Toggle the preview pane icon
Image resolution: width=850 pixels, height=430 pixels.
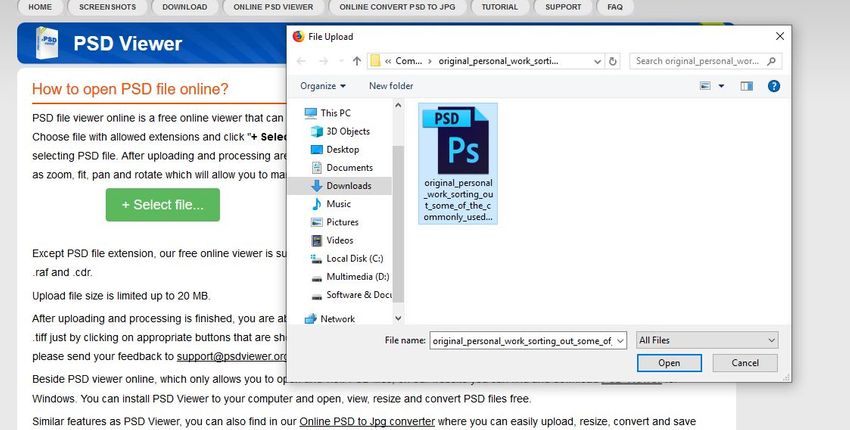point(746,86)
